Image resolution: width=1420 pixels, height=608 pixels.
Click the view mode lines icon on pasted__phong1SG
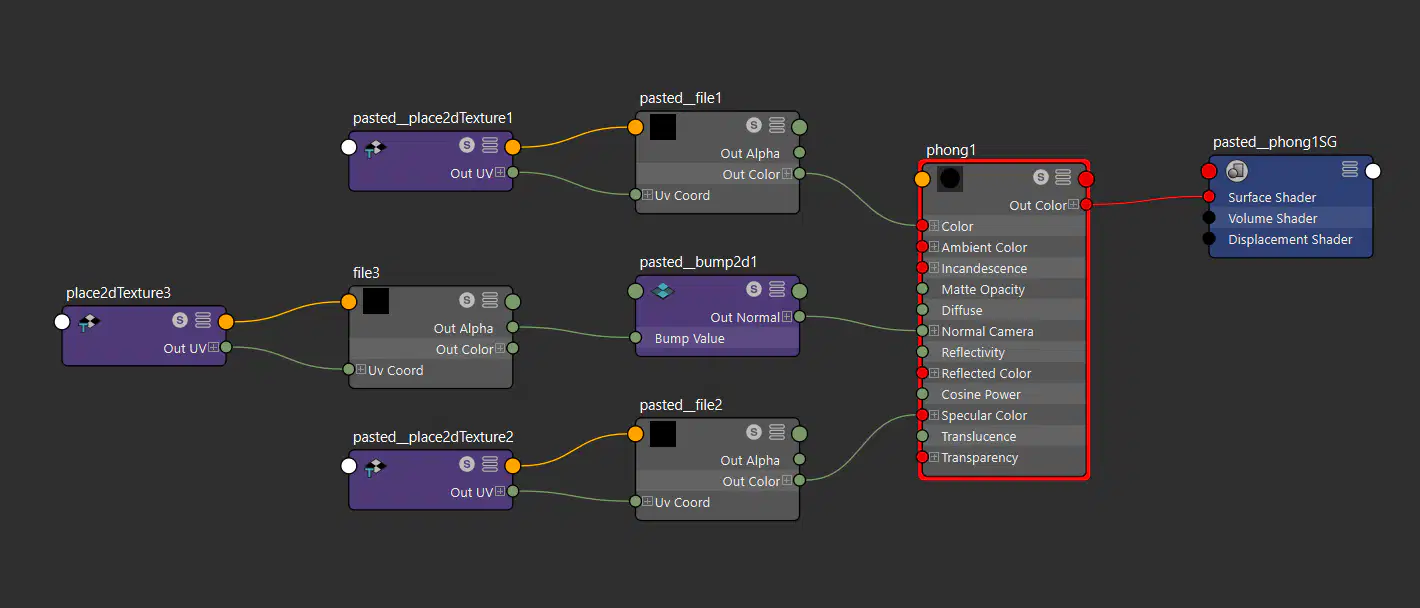(1350, 169)
